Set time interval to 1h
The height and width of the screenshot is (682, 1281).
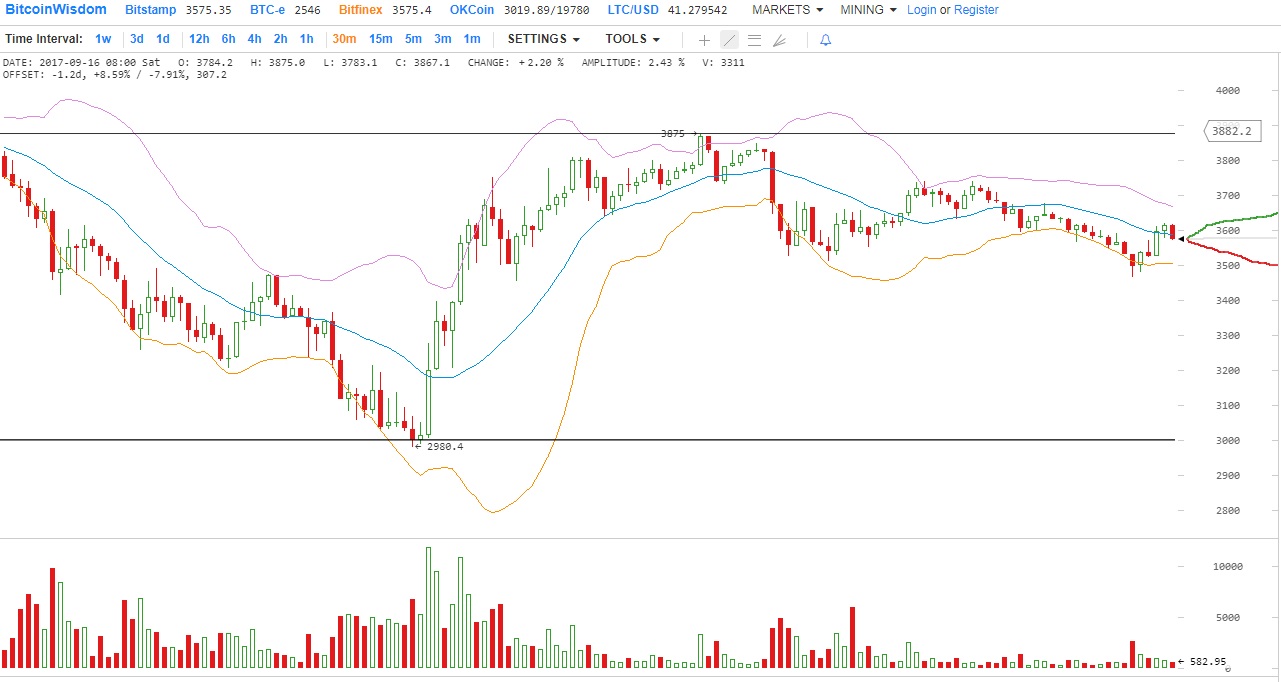[307, 39]
